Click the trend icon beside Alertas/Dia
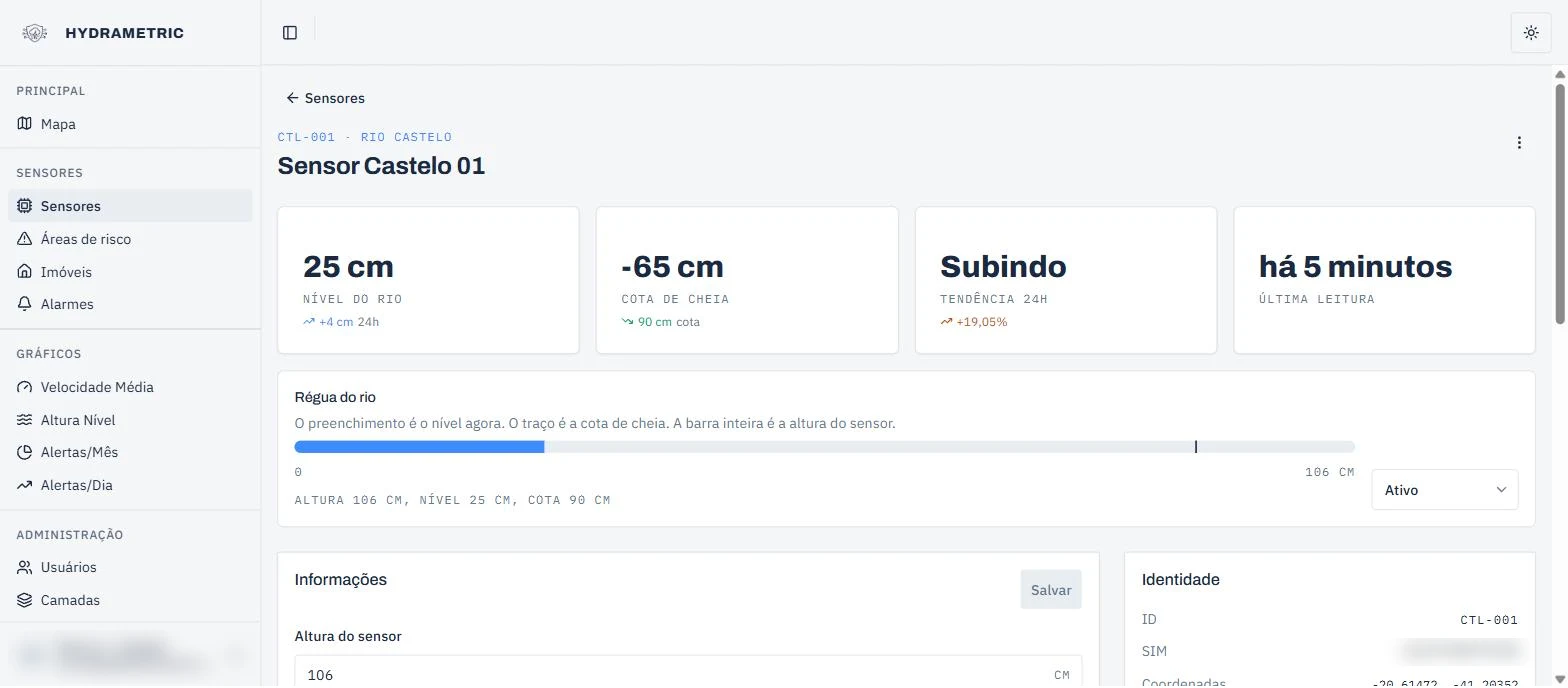Image resolution: width=1568 pixels, height=688 pixels. [25, 485]
